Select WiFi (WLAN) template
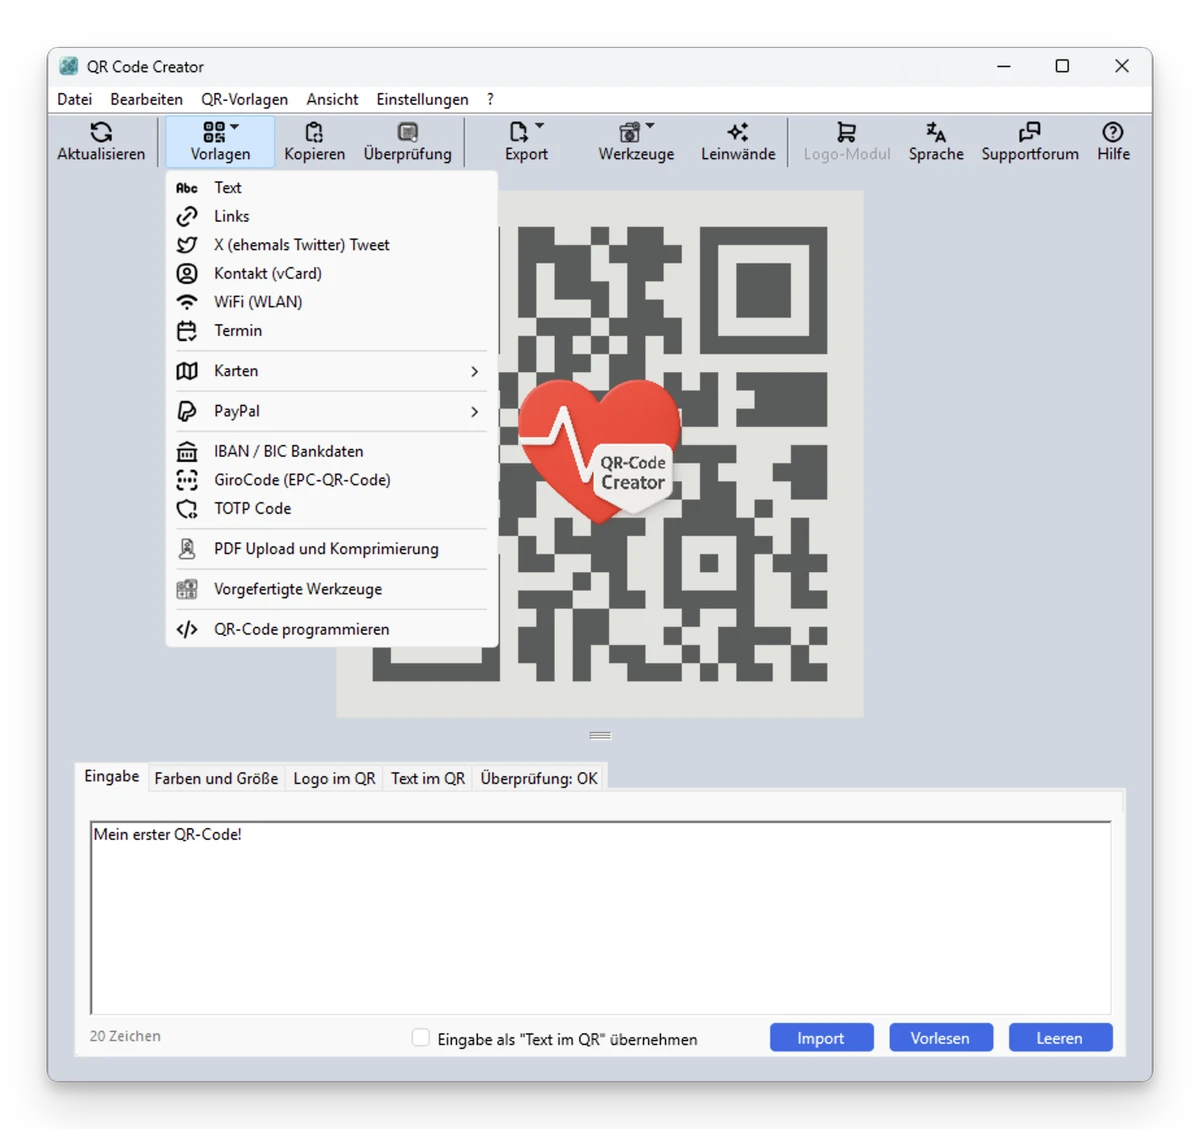This screenshot has width=1200, height=1129. tap(331, 302)
